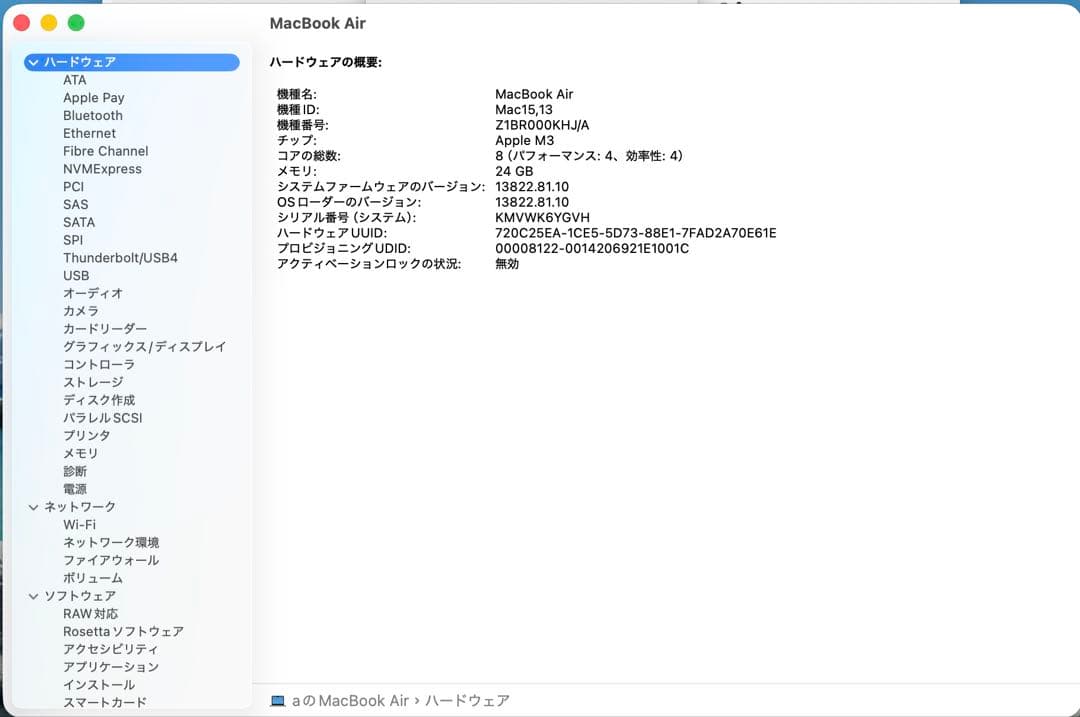Select Apple Pay in the sidebar

(94, 98)
